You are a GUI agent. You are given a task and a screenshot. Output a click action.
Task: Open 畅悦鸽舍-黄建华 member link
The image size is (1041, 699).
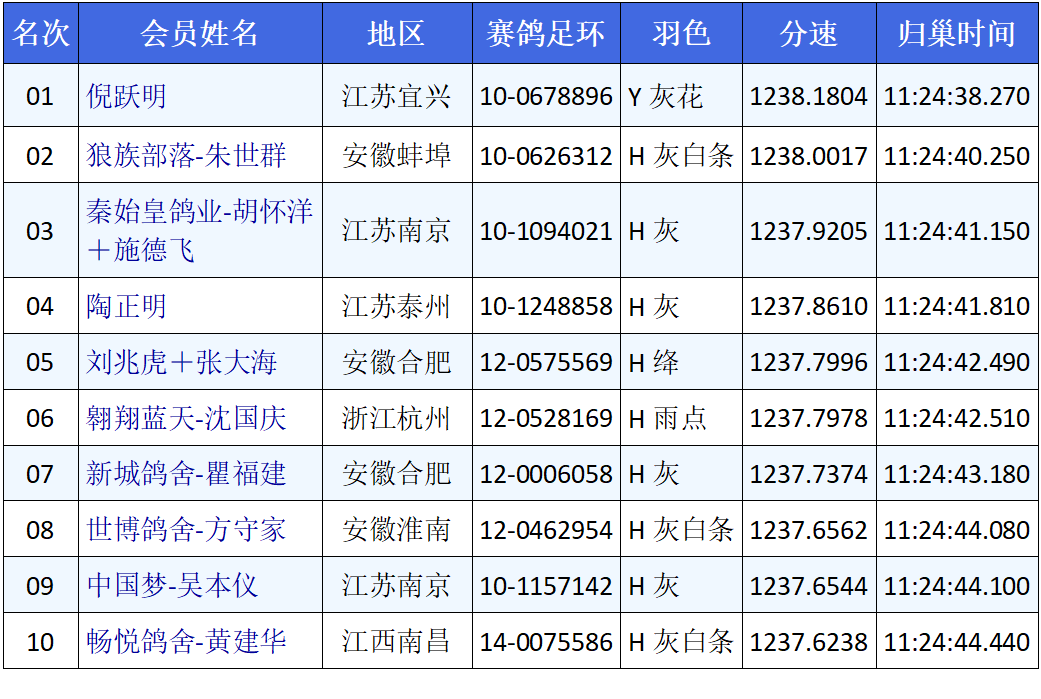[186, 641]
